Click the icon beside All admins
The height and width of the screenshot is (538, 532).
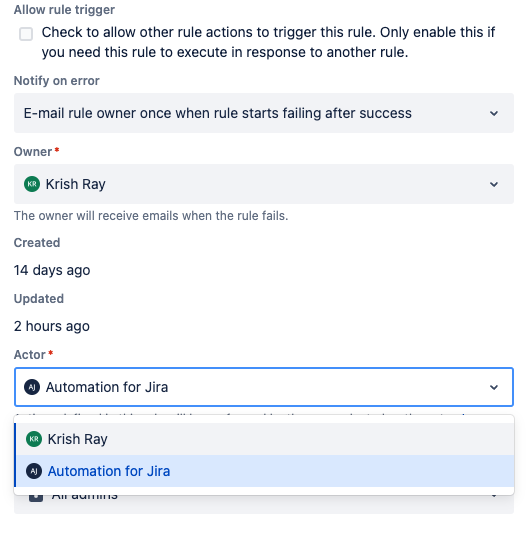(36, 498)
